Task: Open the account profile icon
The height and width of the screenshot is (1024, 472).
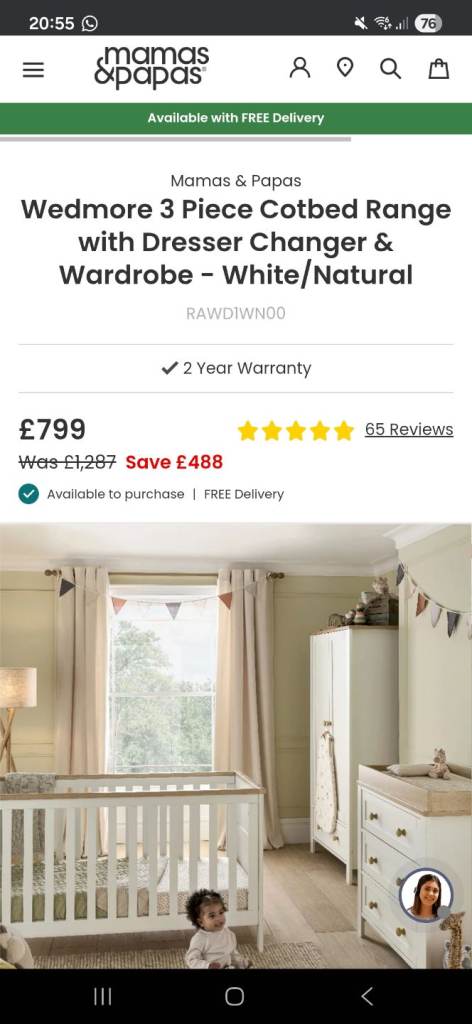Action: (300, 68)
